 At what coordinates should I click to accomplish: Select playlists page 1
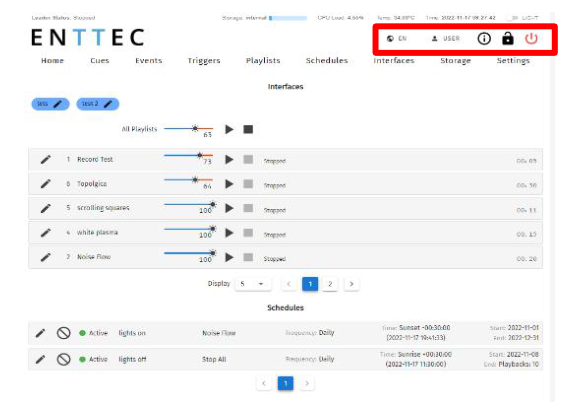[310, 284]
